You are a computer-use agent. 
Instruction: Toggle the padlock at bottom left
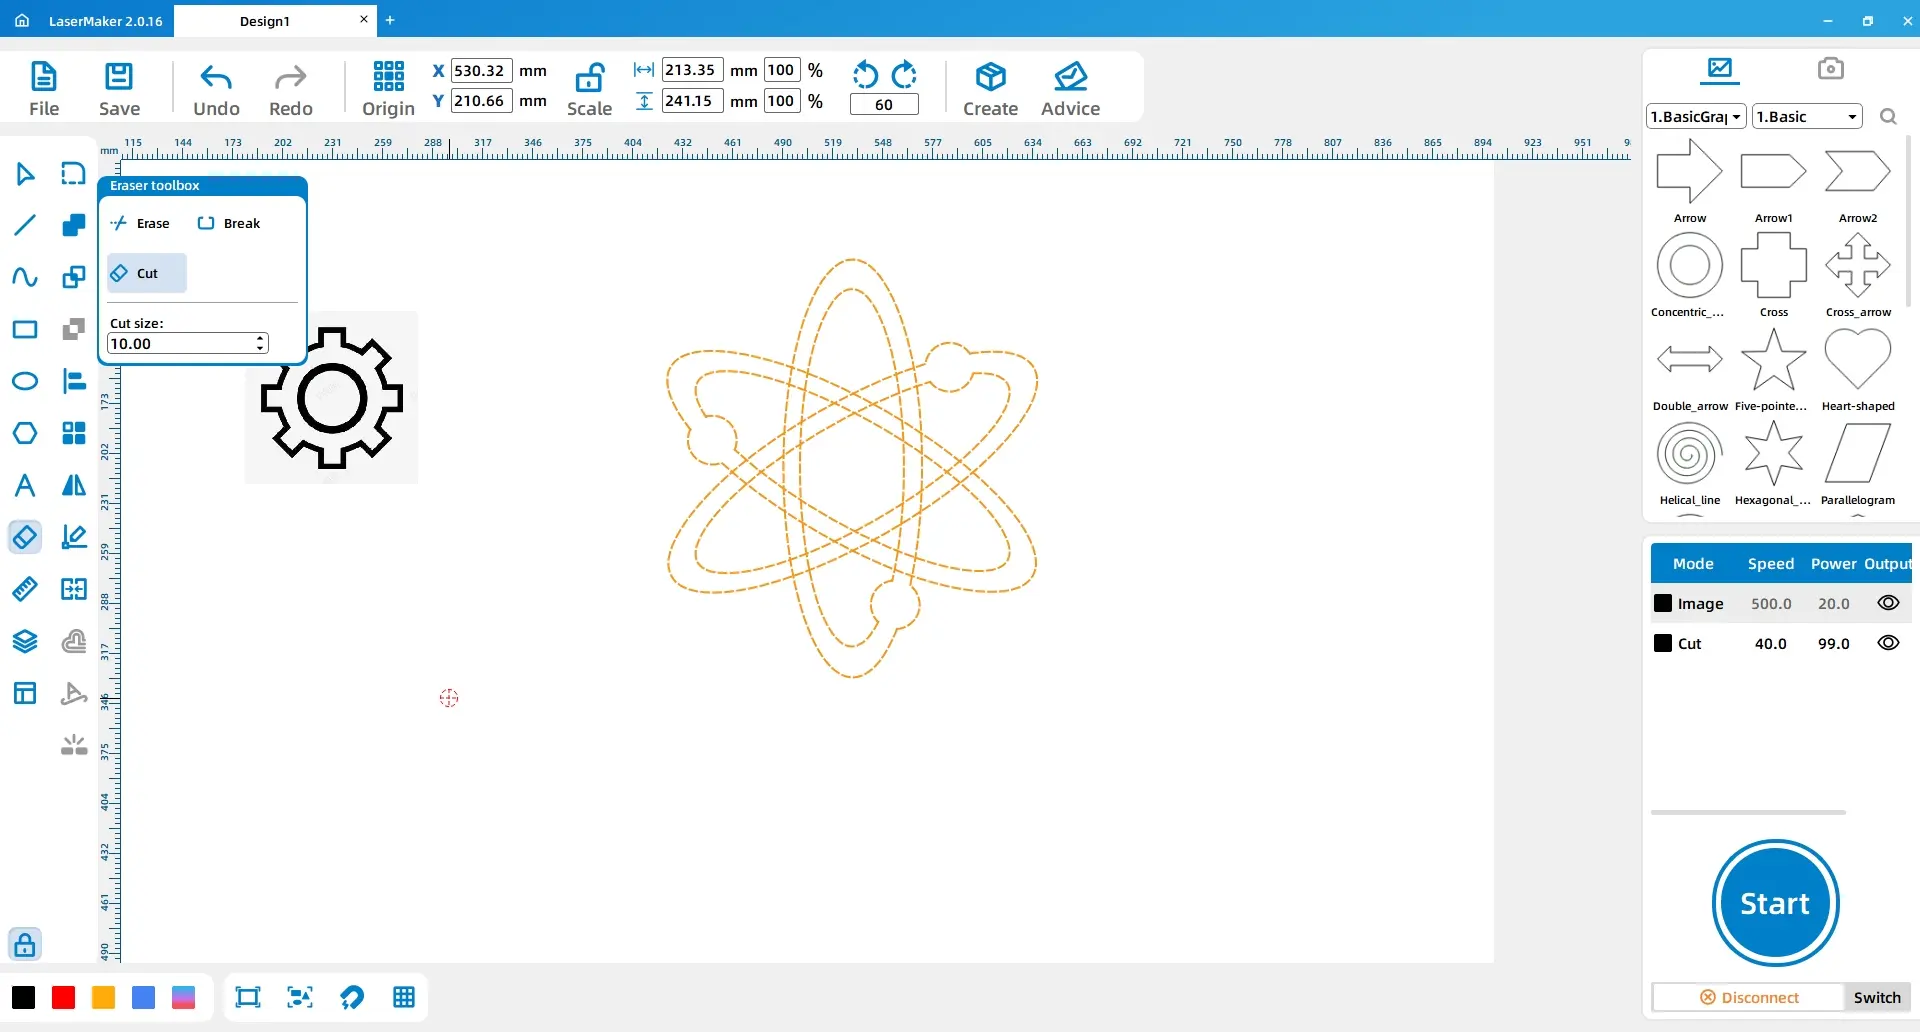click(x=25, y=944)
